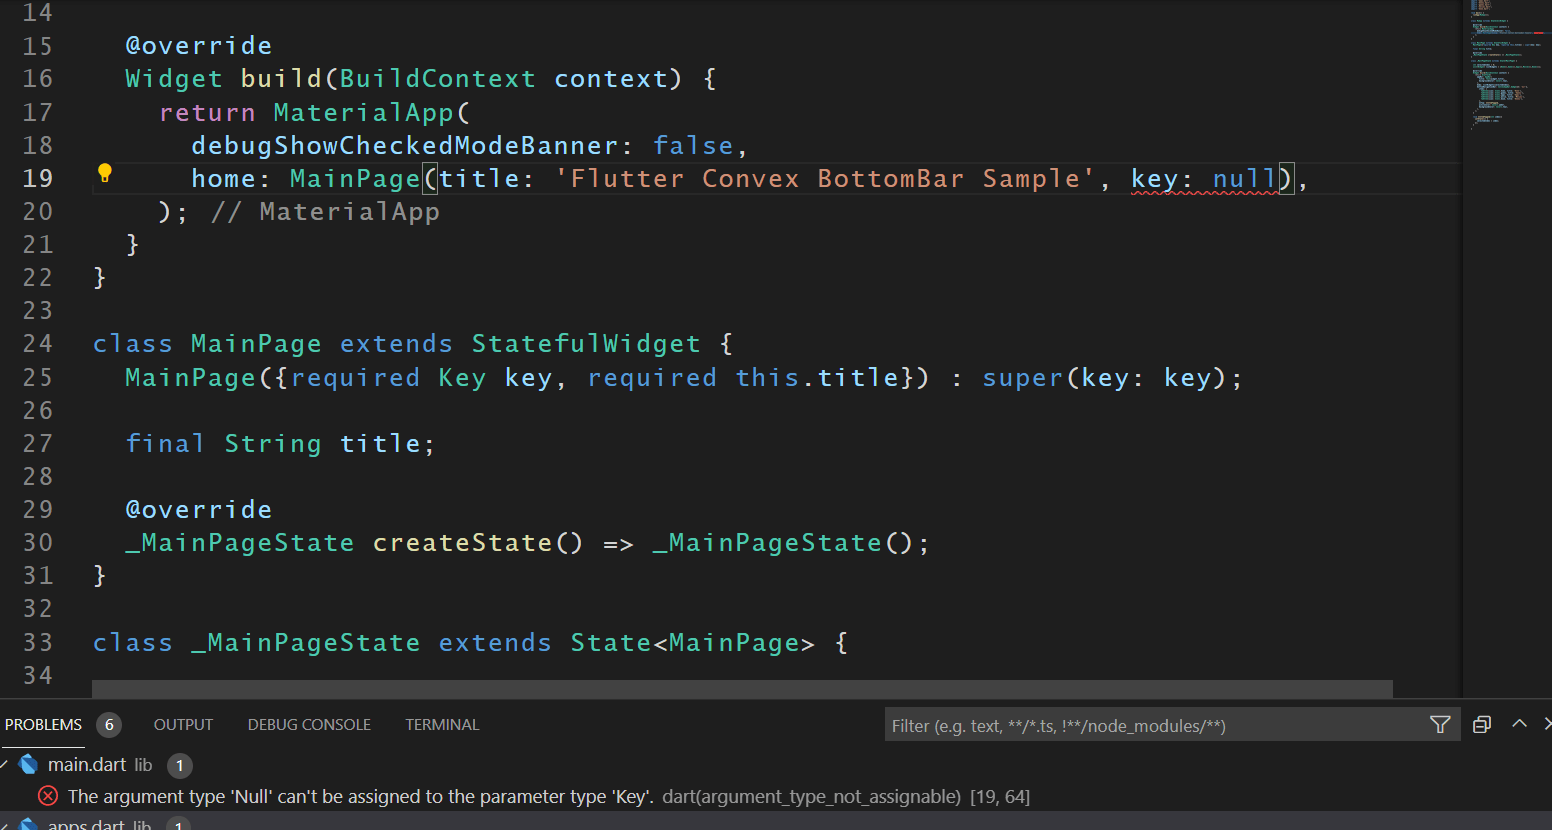This screenshot has width=1552, height=830.
Task: Click the open-problems-in-editor icon beside the filter box
Action: click(1481, 723)
